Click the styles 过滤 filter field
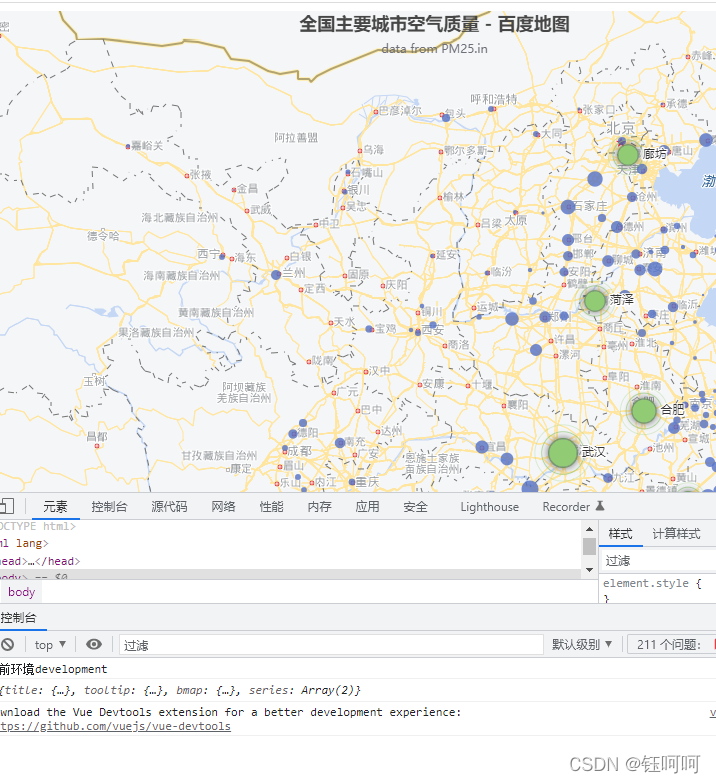 tap(659, 561)
